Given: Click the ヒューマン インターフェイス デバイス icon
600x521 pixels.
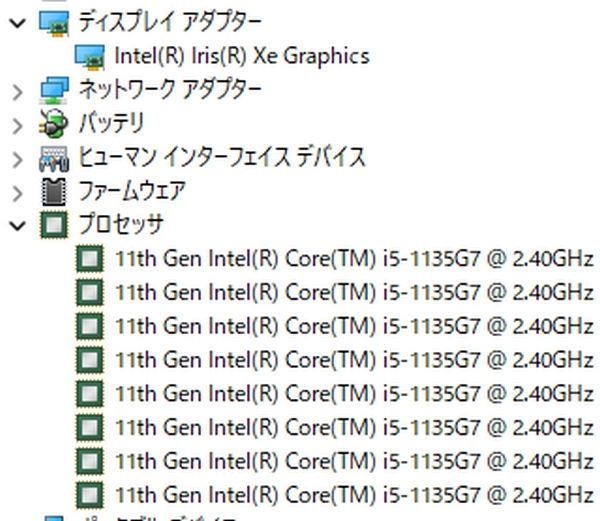Looking at the screenshot, I should coord(54,158).
